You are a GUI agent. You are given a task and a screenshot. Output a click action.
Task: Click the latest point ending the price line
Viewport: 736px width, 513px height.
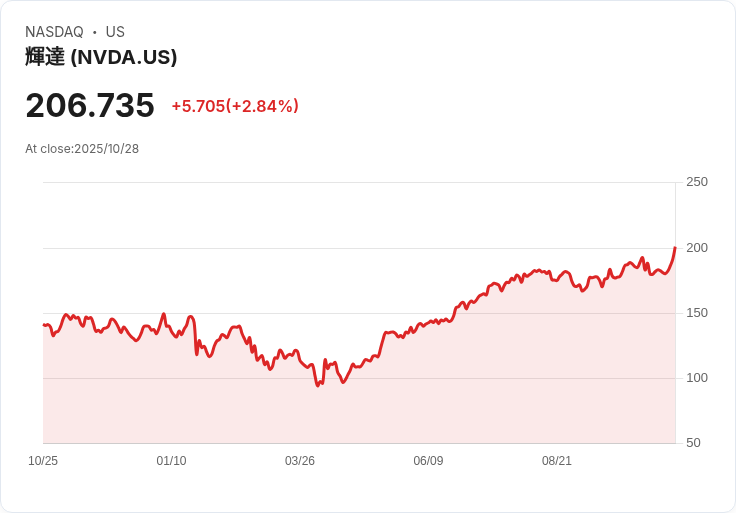click(x=675, y=248)
